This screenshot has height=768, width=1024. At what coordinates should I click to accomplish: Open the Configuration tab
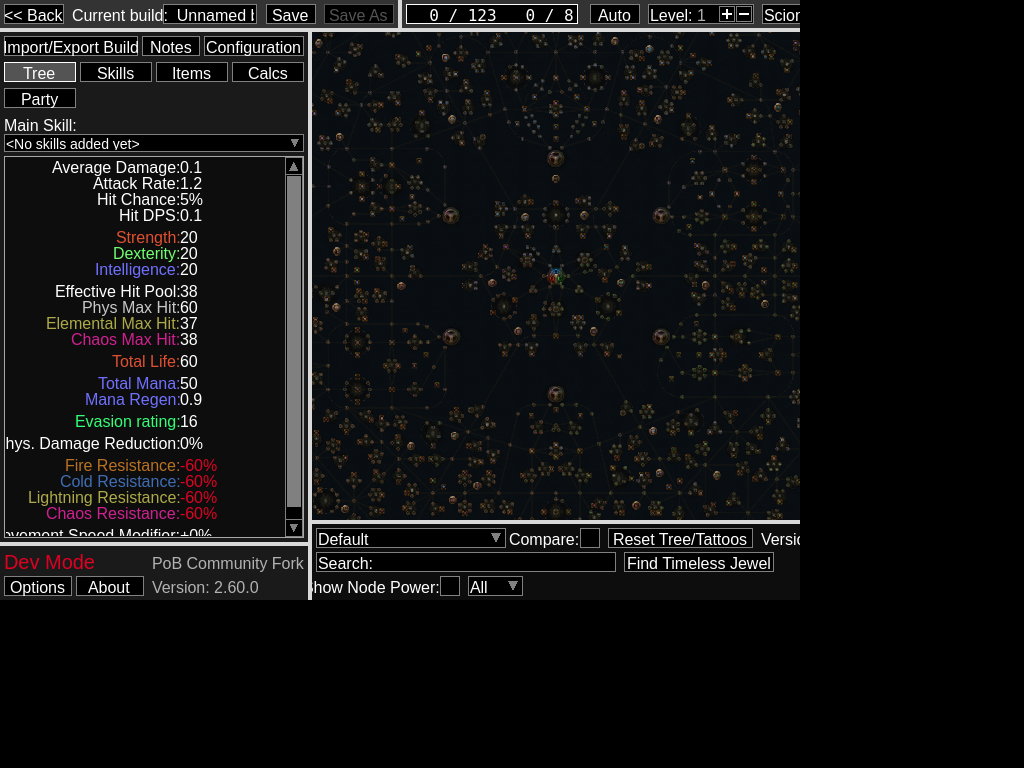tap(253, 46)
